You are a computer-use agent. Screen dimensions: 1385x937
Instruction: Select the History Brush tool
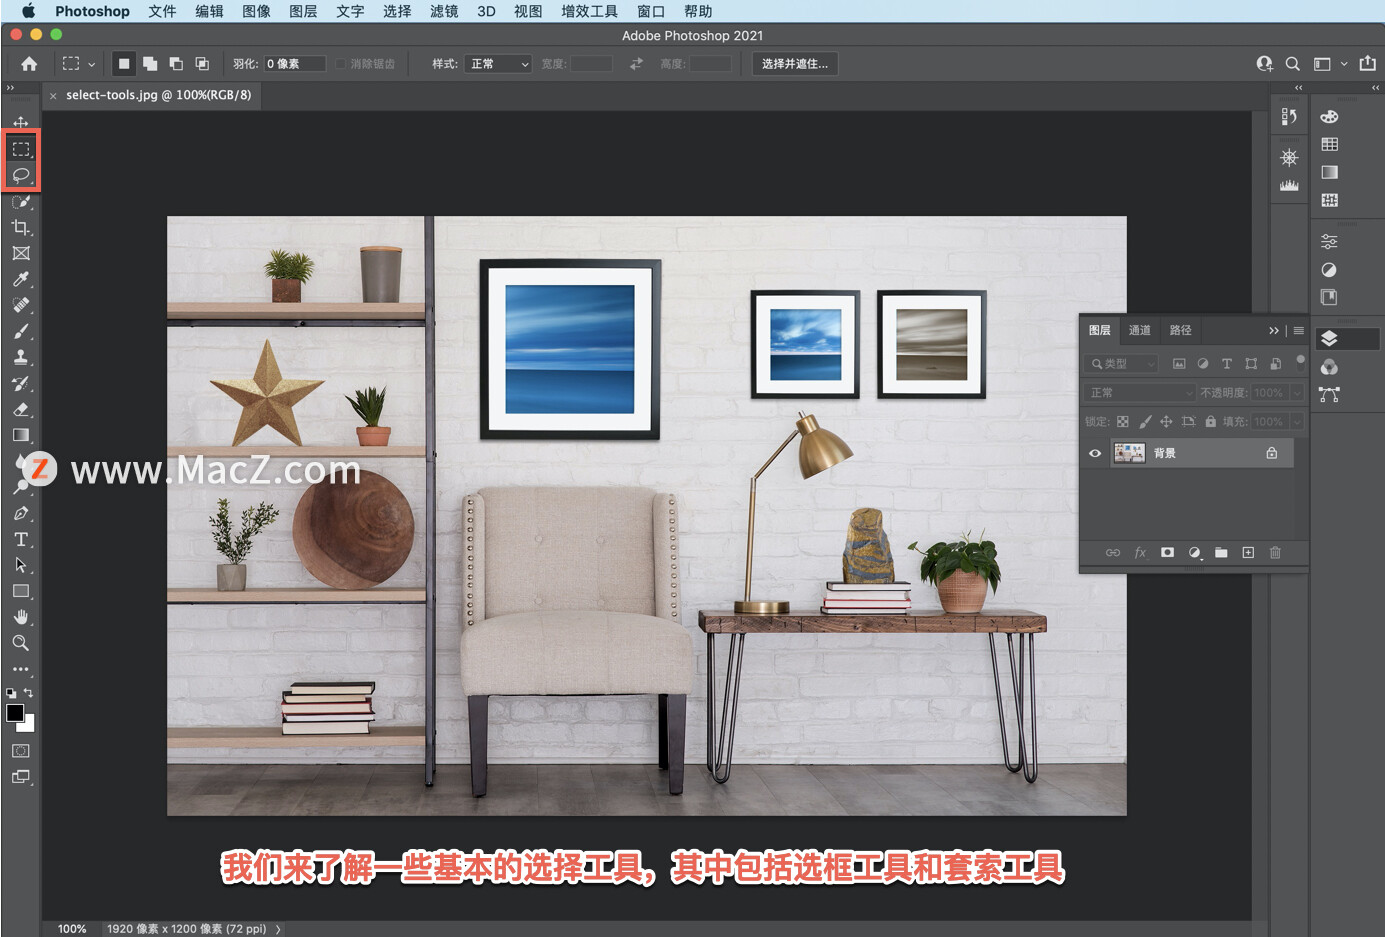tap(21, 383)
